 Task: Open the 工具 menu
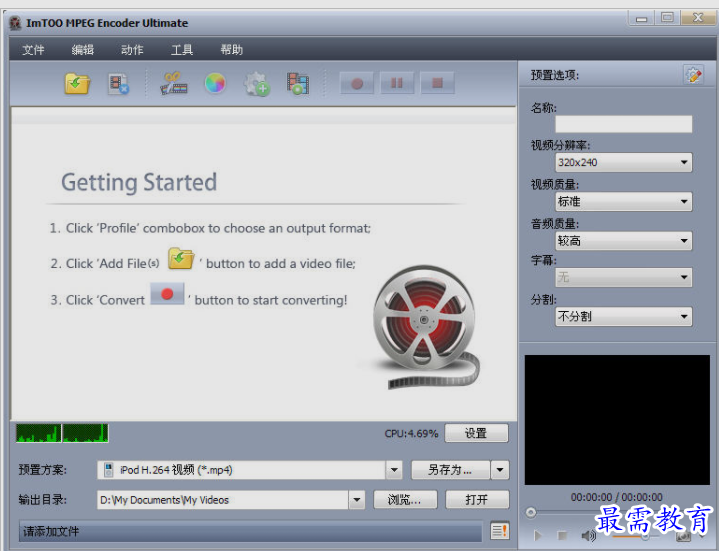coord(182,50)
